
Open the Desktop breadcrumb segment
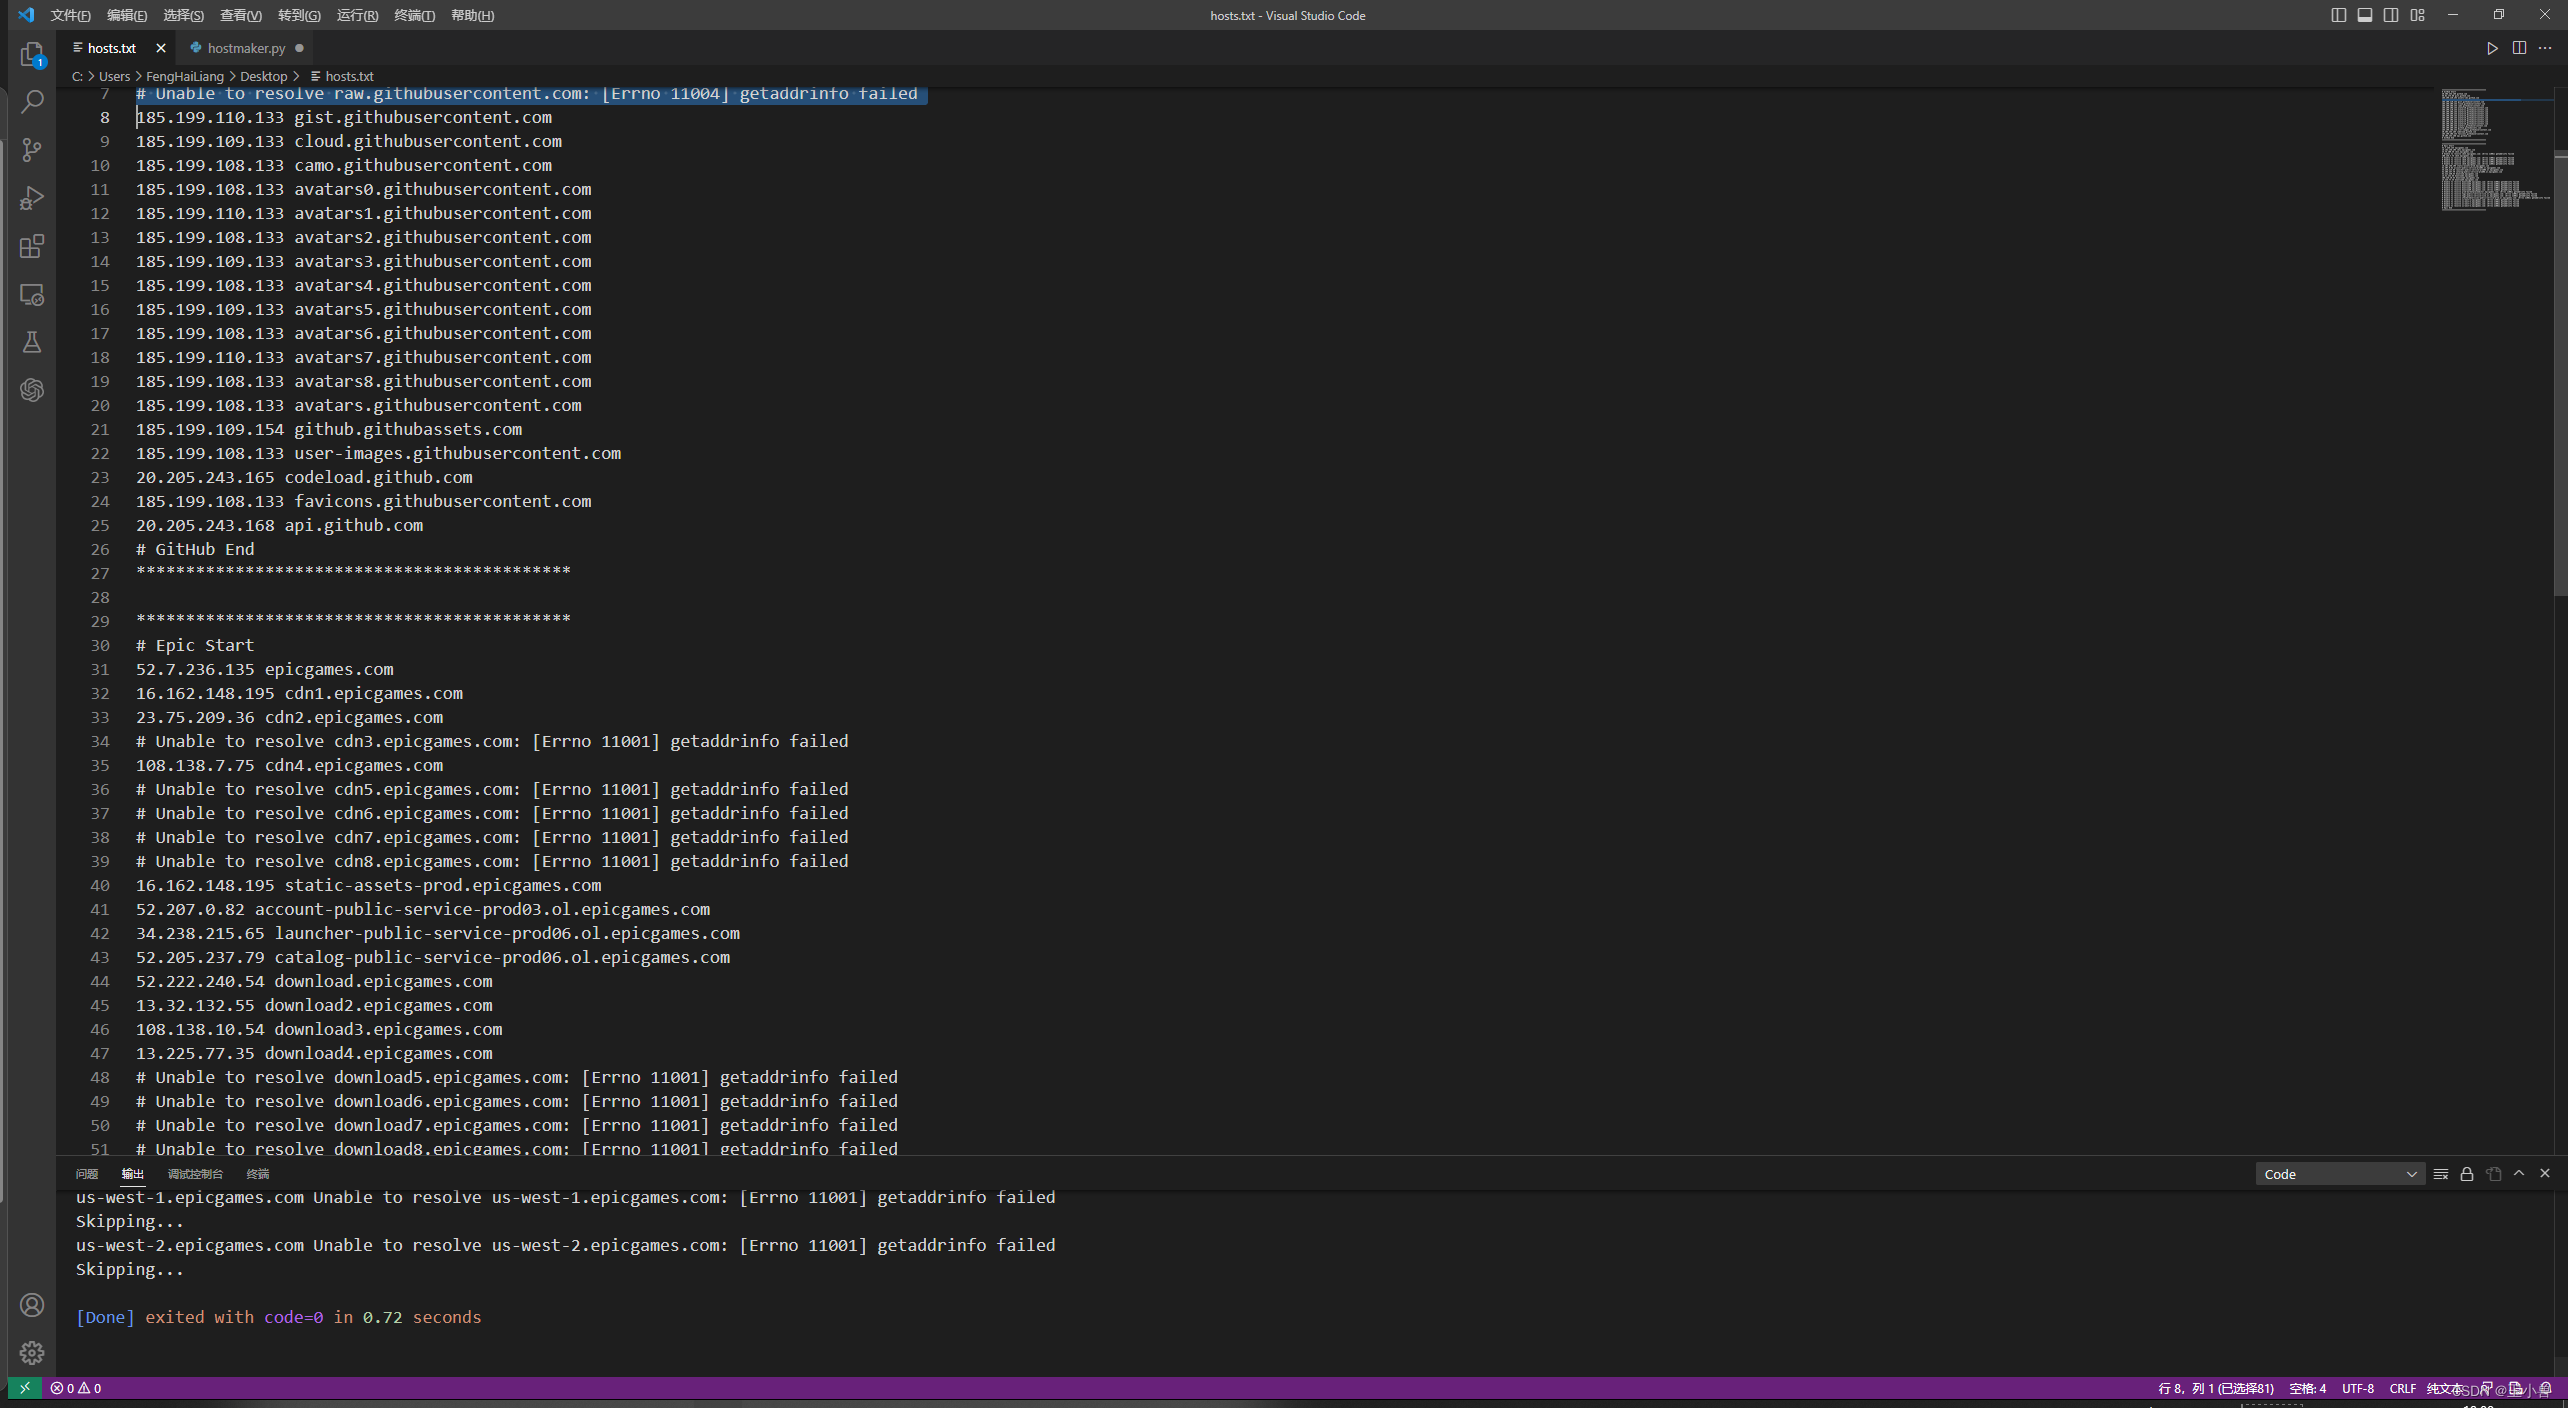pyautogui.click(x=264, y=76)
